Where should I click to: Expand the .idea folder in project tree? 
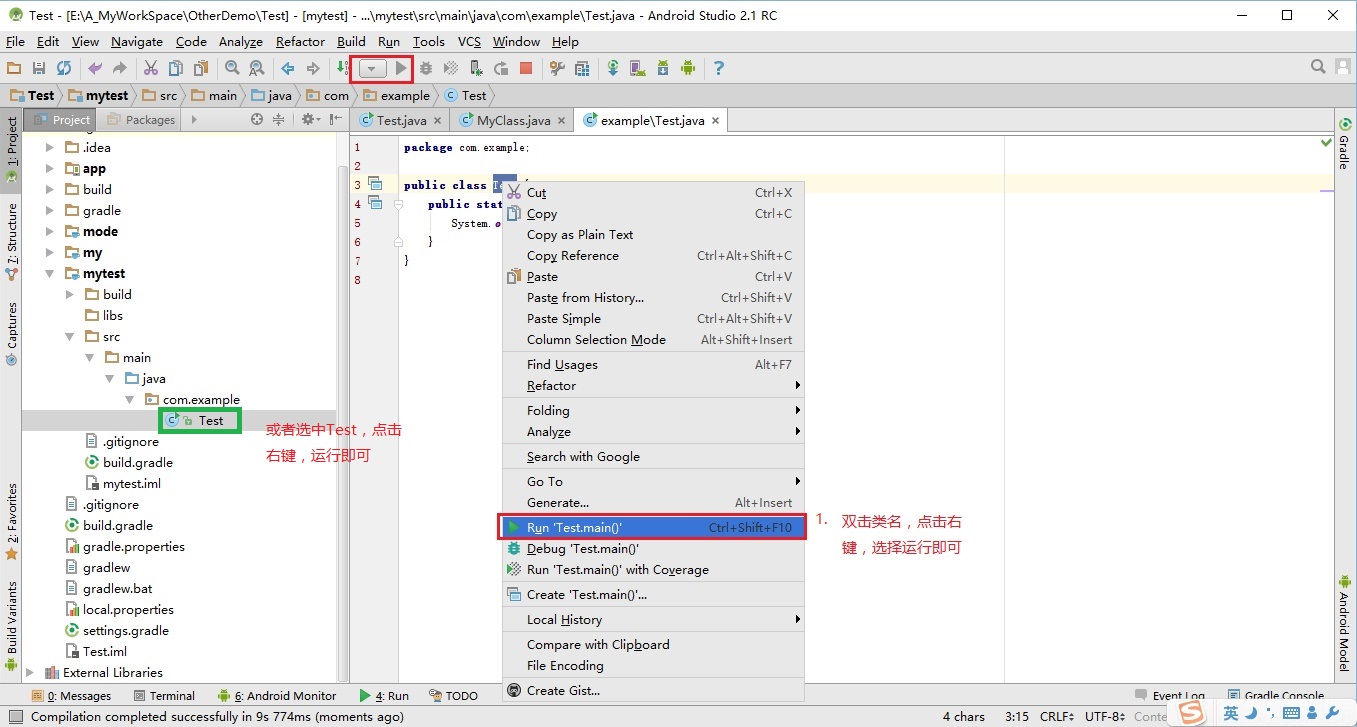50,148
